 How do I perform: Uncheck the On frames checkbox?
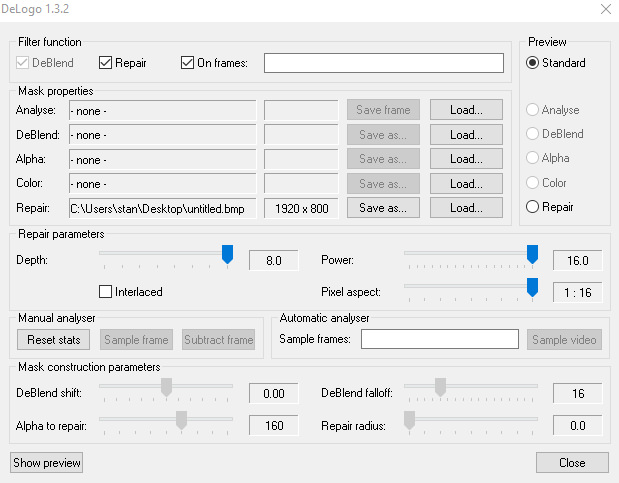click(x=187, y=63)
